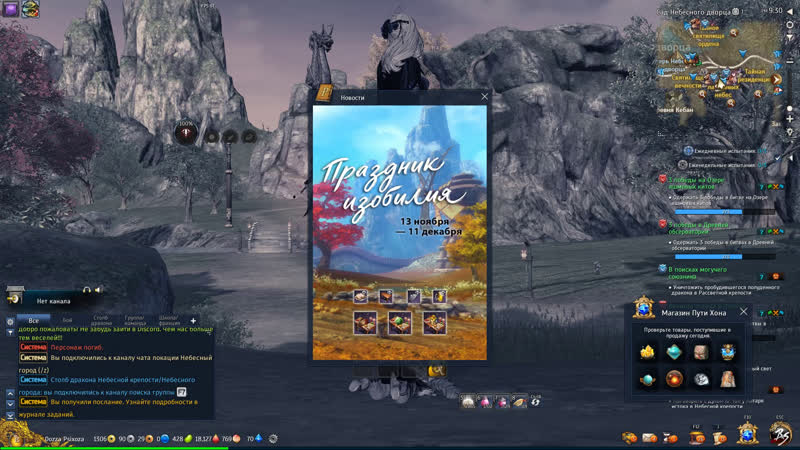The image size is (800, 450).
Task: Click the golden P icon on Новости window
Action: pyautogui.click(x=324, y=93)
